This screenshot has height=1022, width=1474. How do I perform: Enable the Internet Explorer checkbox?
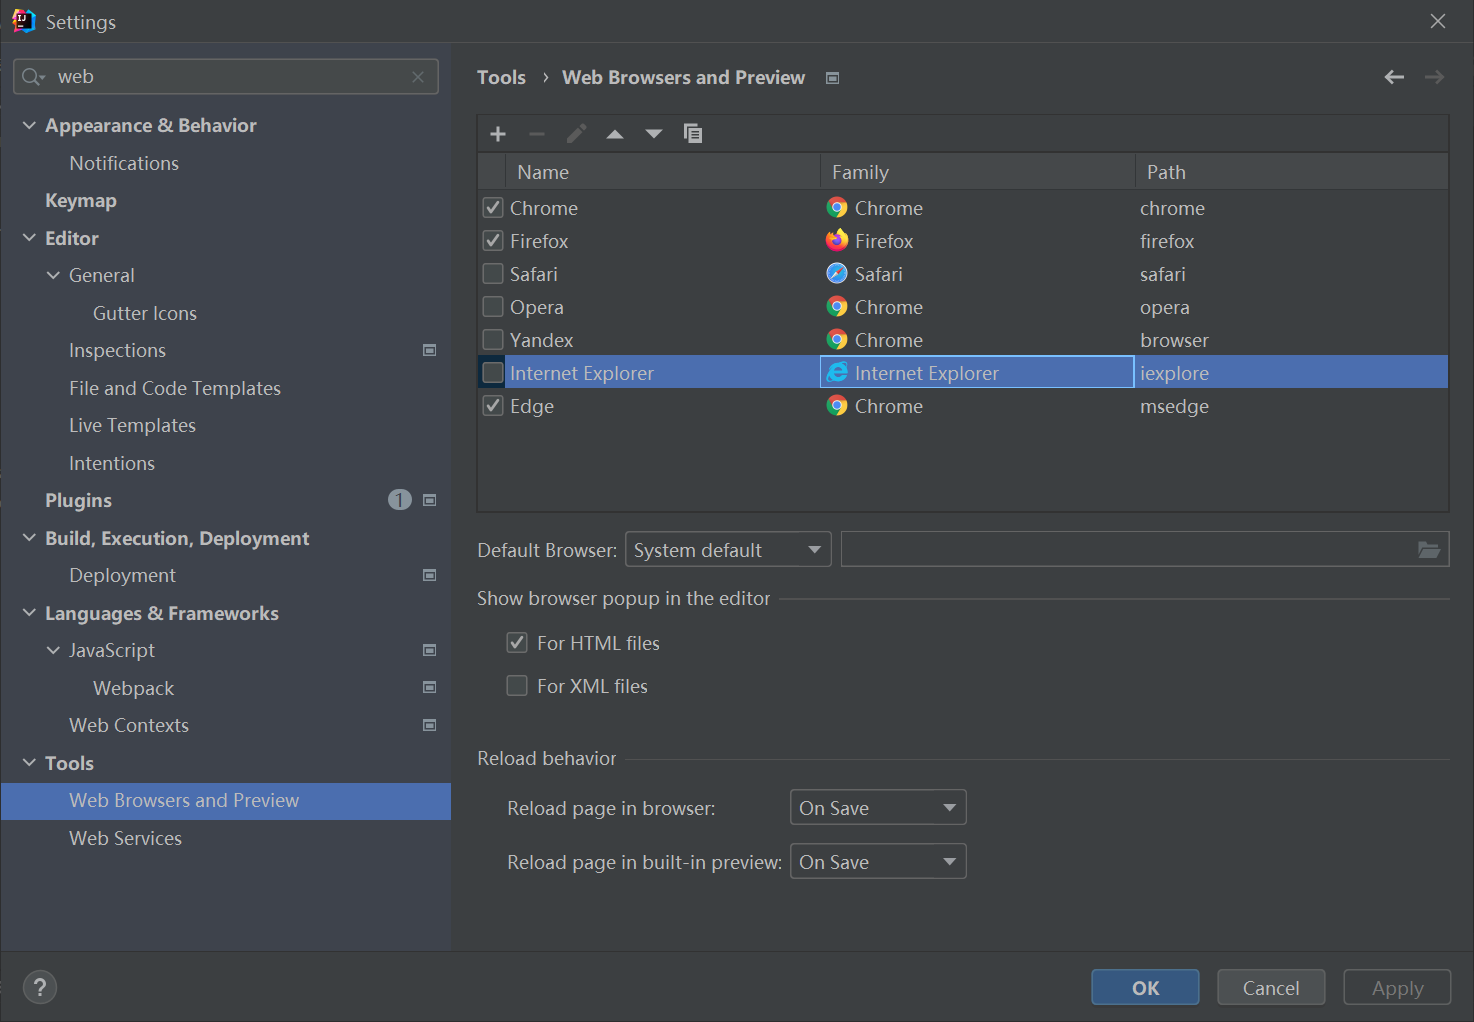pyautogui.click(x=493, y=373)
